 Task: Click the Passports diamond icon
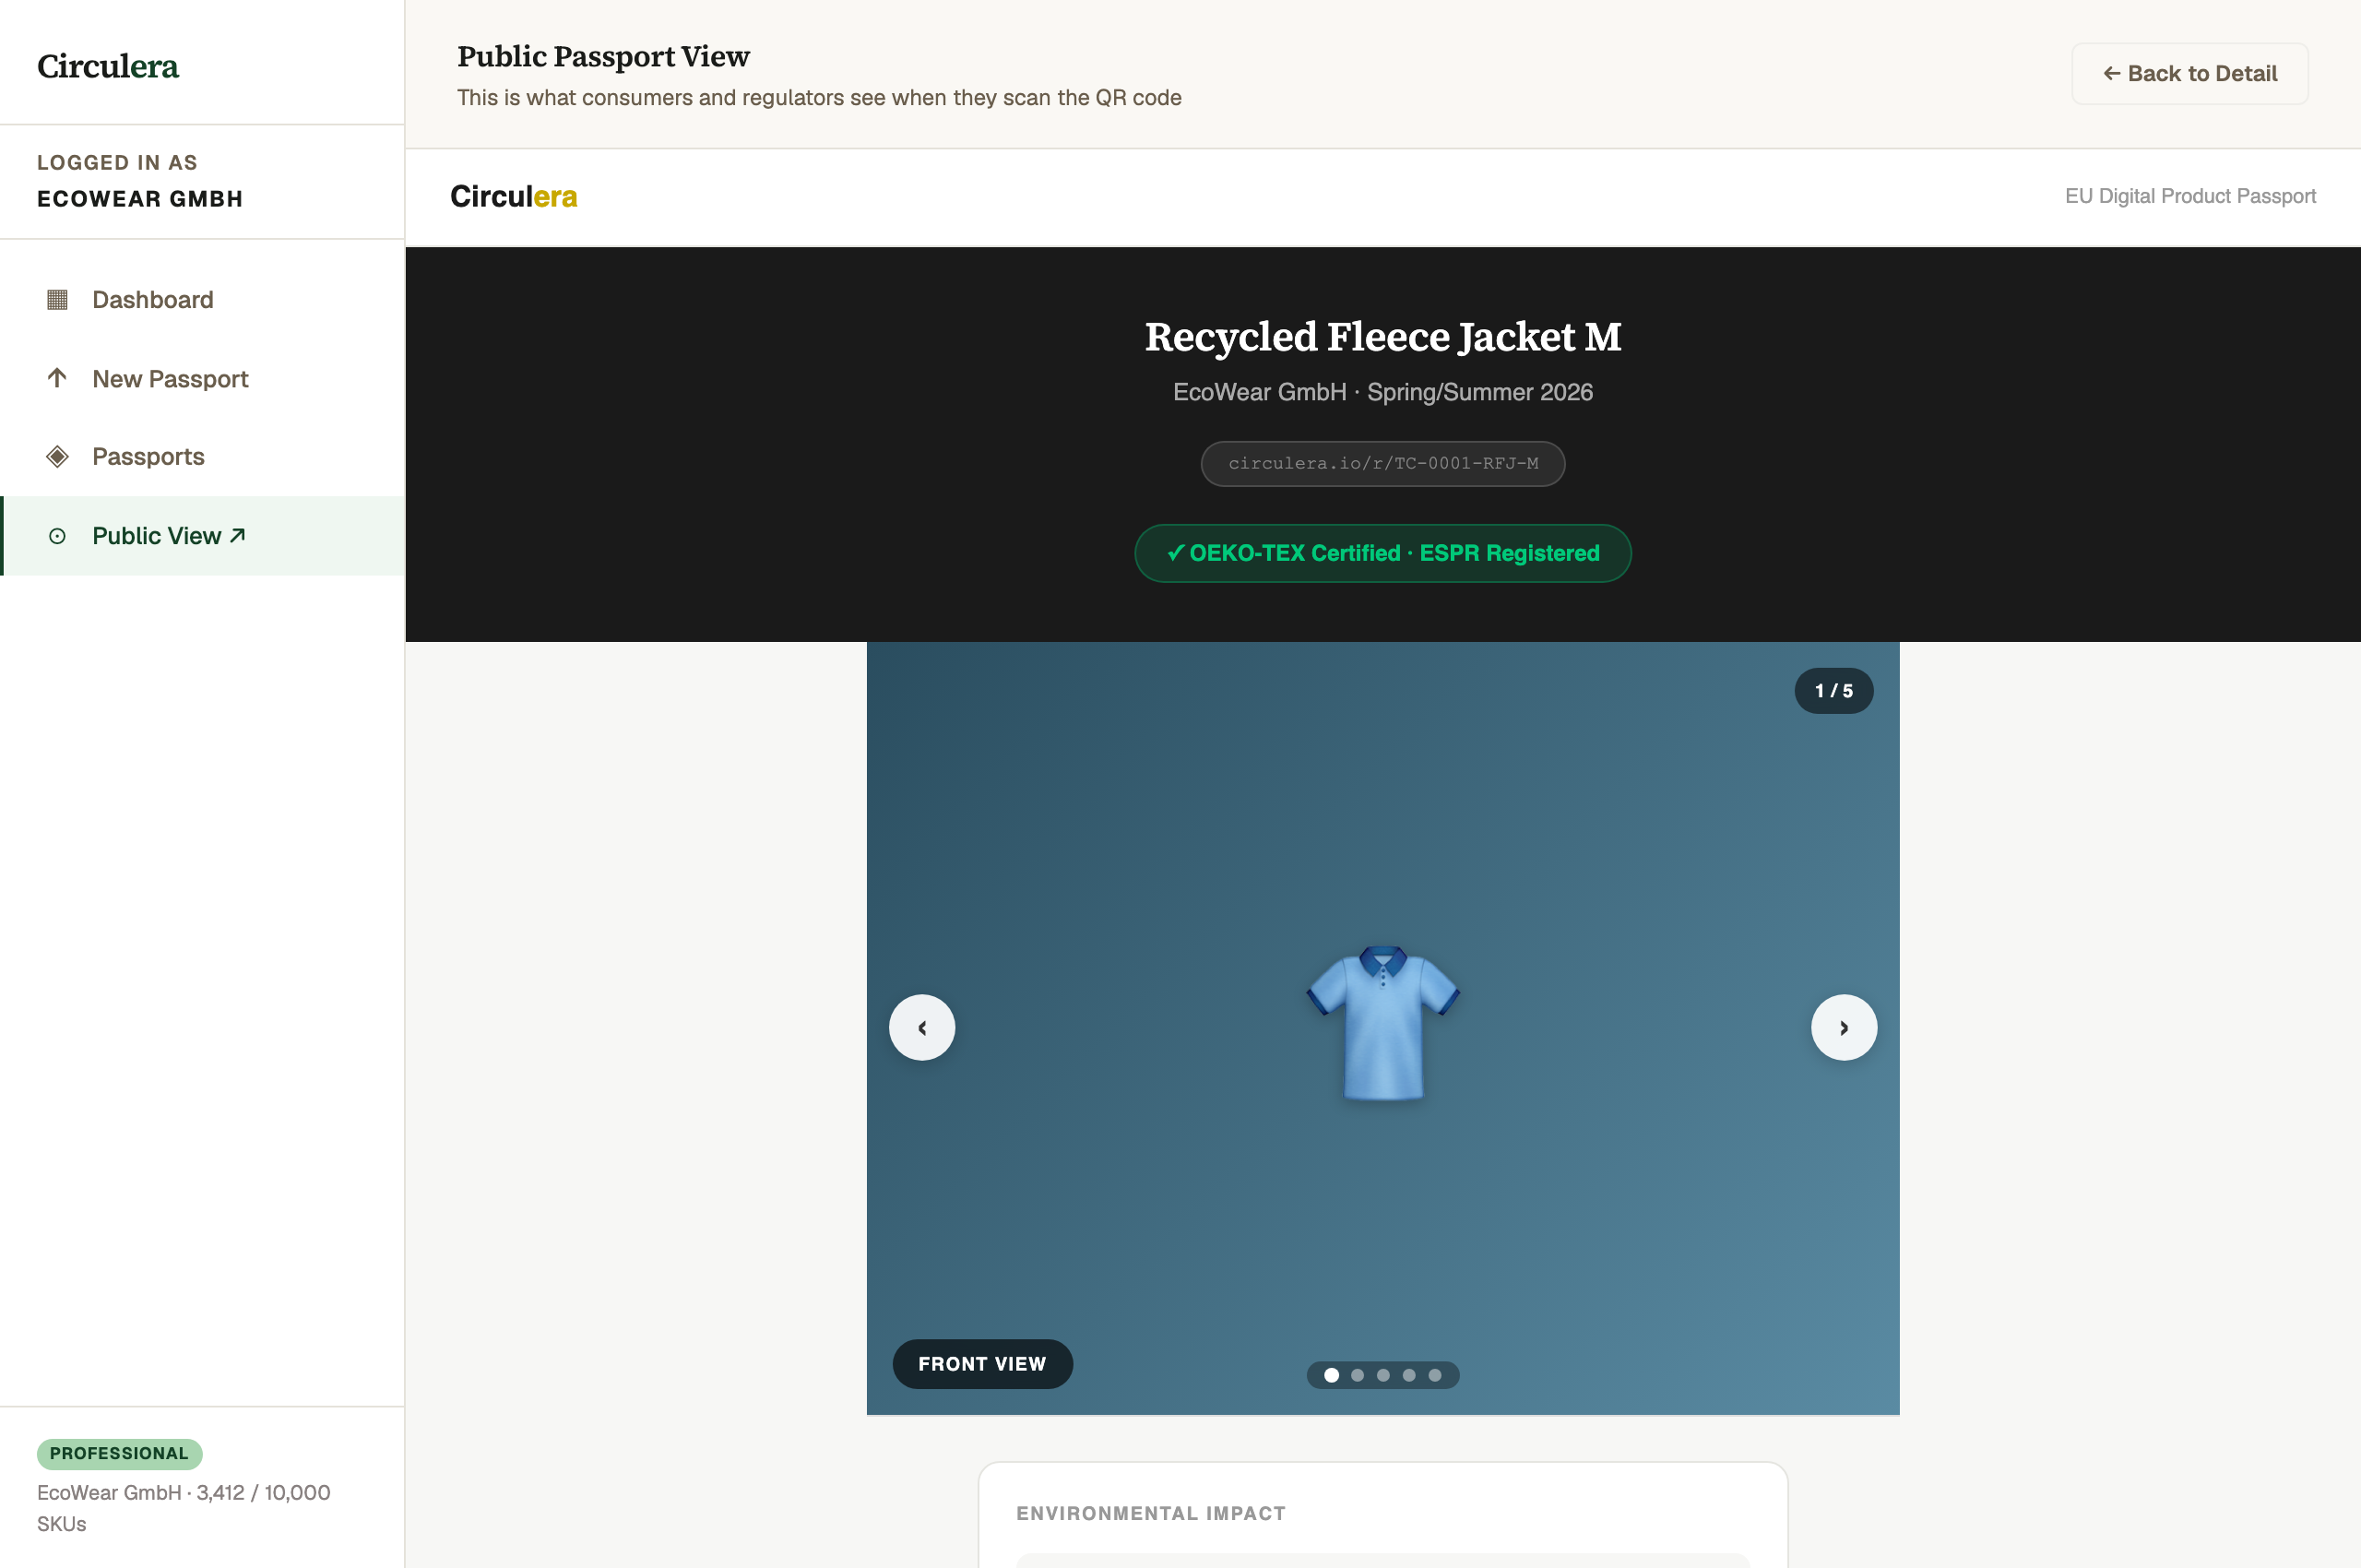coord(57,457)
